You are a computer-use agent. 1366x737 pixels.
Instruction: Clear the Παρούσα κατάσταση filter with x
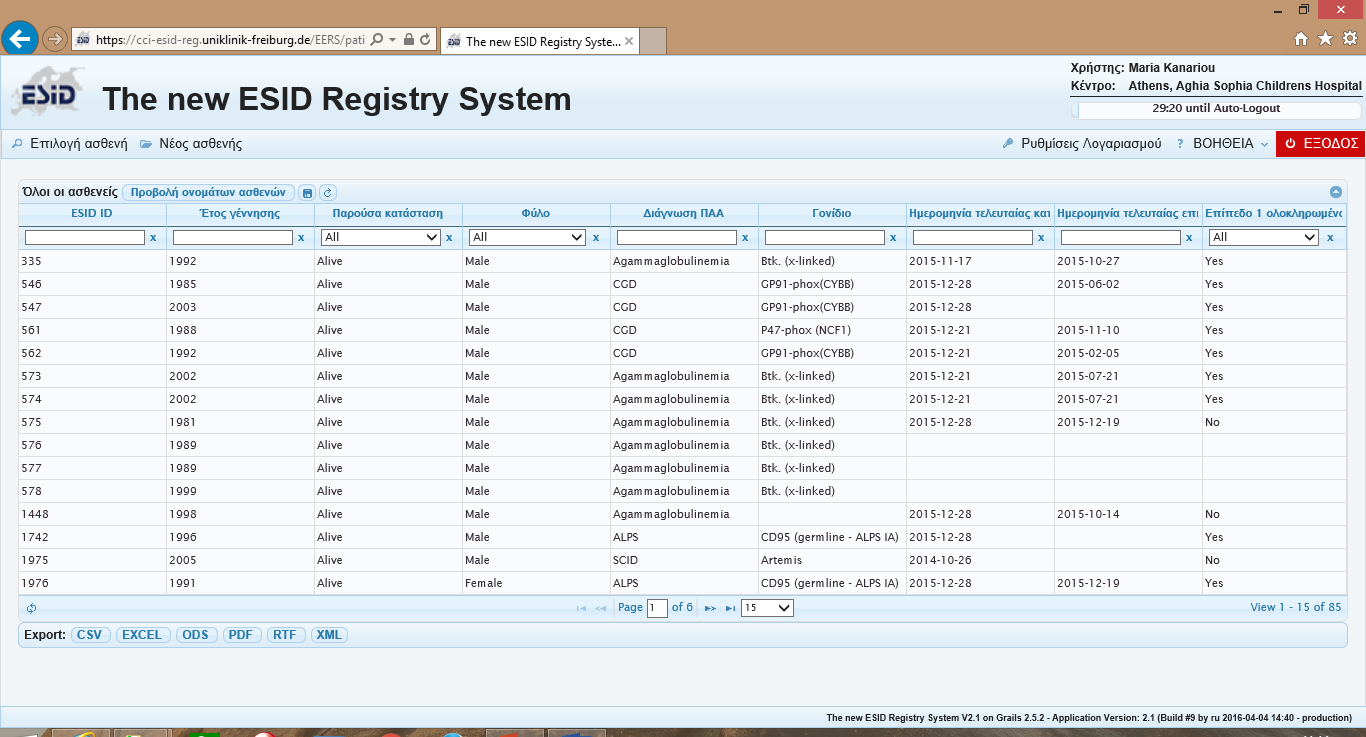449,238
